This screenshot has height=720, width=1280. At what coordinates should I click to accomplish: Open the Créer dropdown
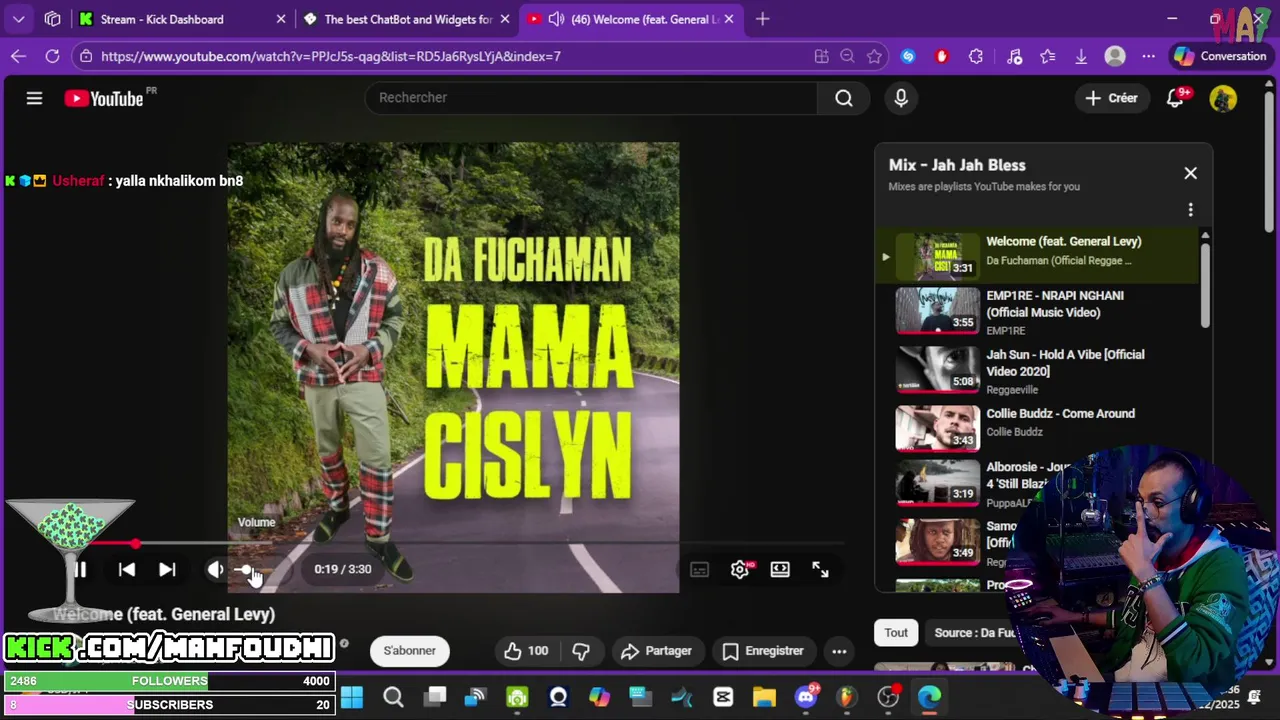1112,98
